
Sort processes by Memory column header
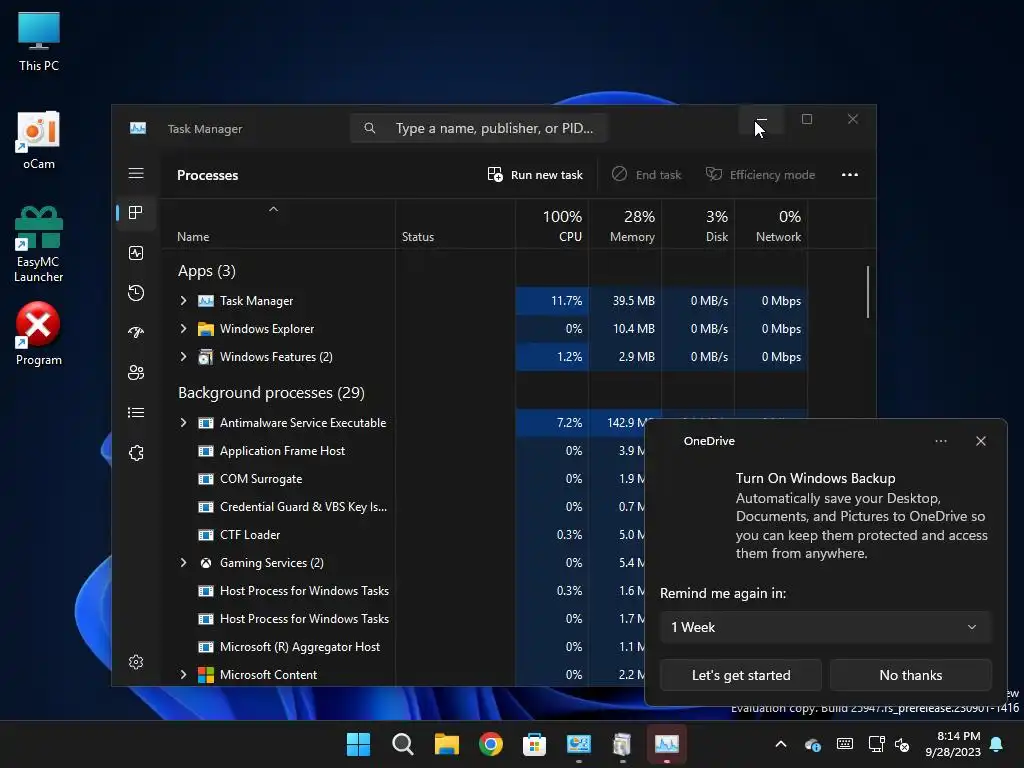click(625, 224)
